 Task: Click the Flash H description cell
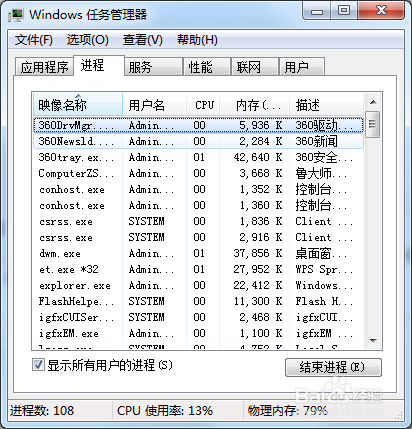(x=324, y=301)
